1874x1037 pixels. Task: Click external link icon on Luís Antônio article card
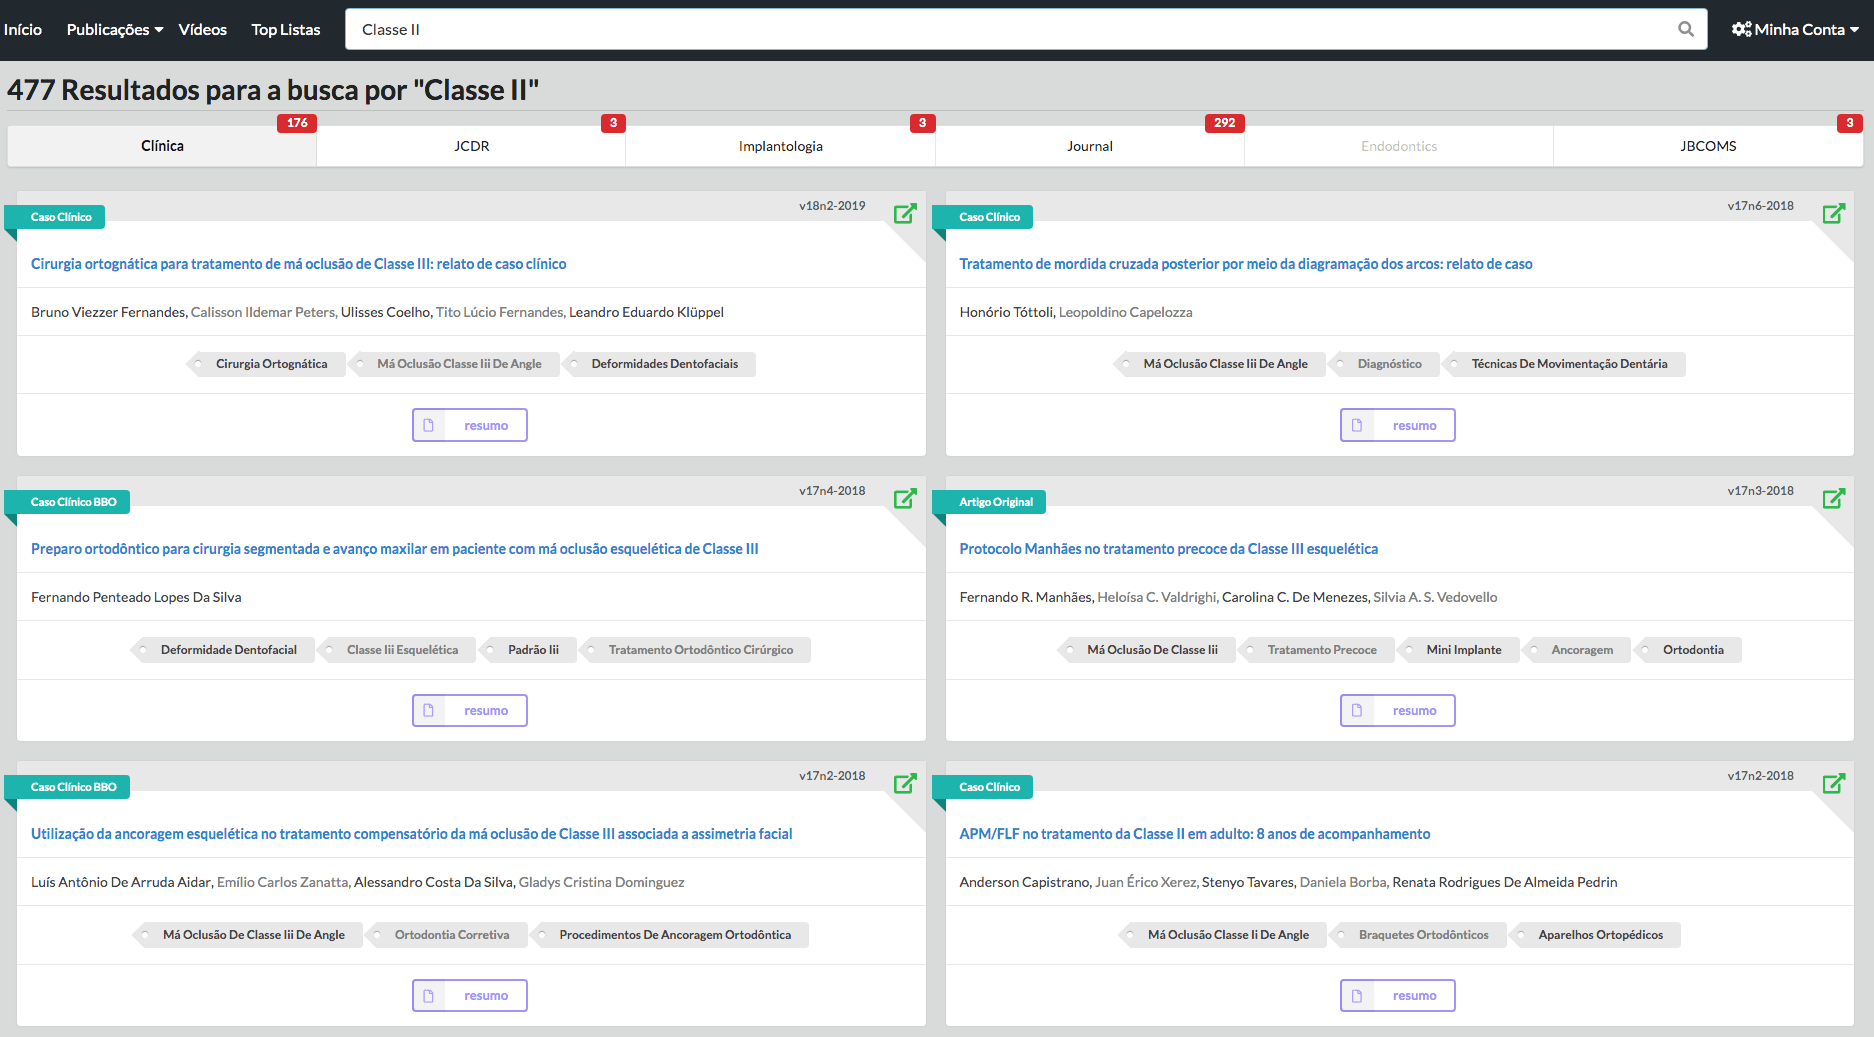[905, 783]
